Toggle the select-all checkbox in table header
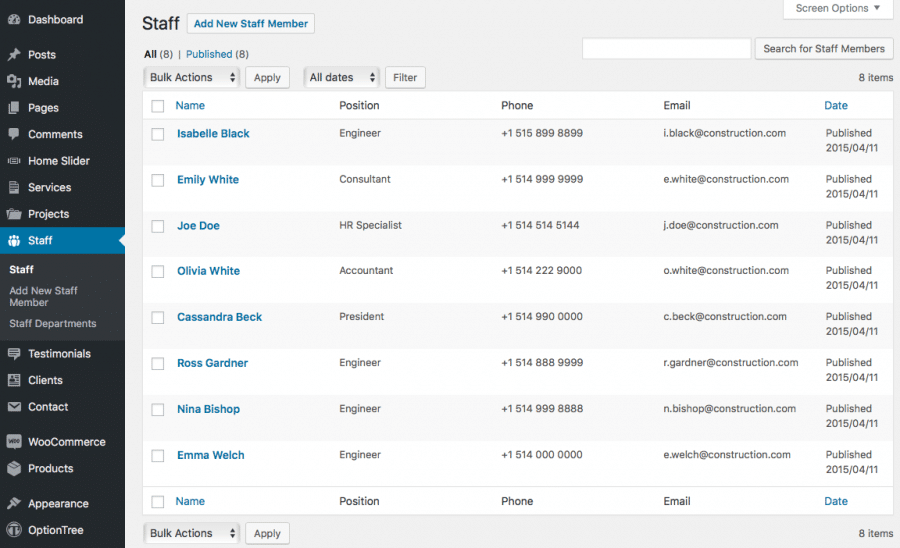Image resolution: width=900 pixels, height=548 pixels. 158,106
